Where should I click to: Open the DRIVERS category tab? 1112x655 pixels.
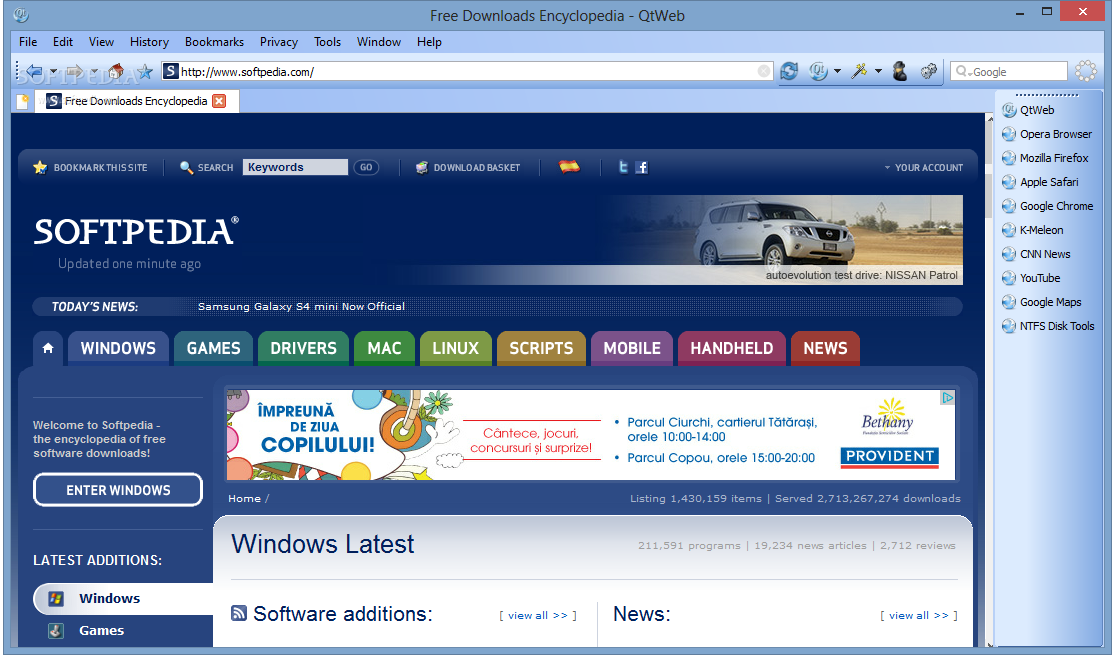[304, 348]
